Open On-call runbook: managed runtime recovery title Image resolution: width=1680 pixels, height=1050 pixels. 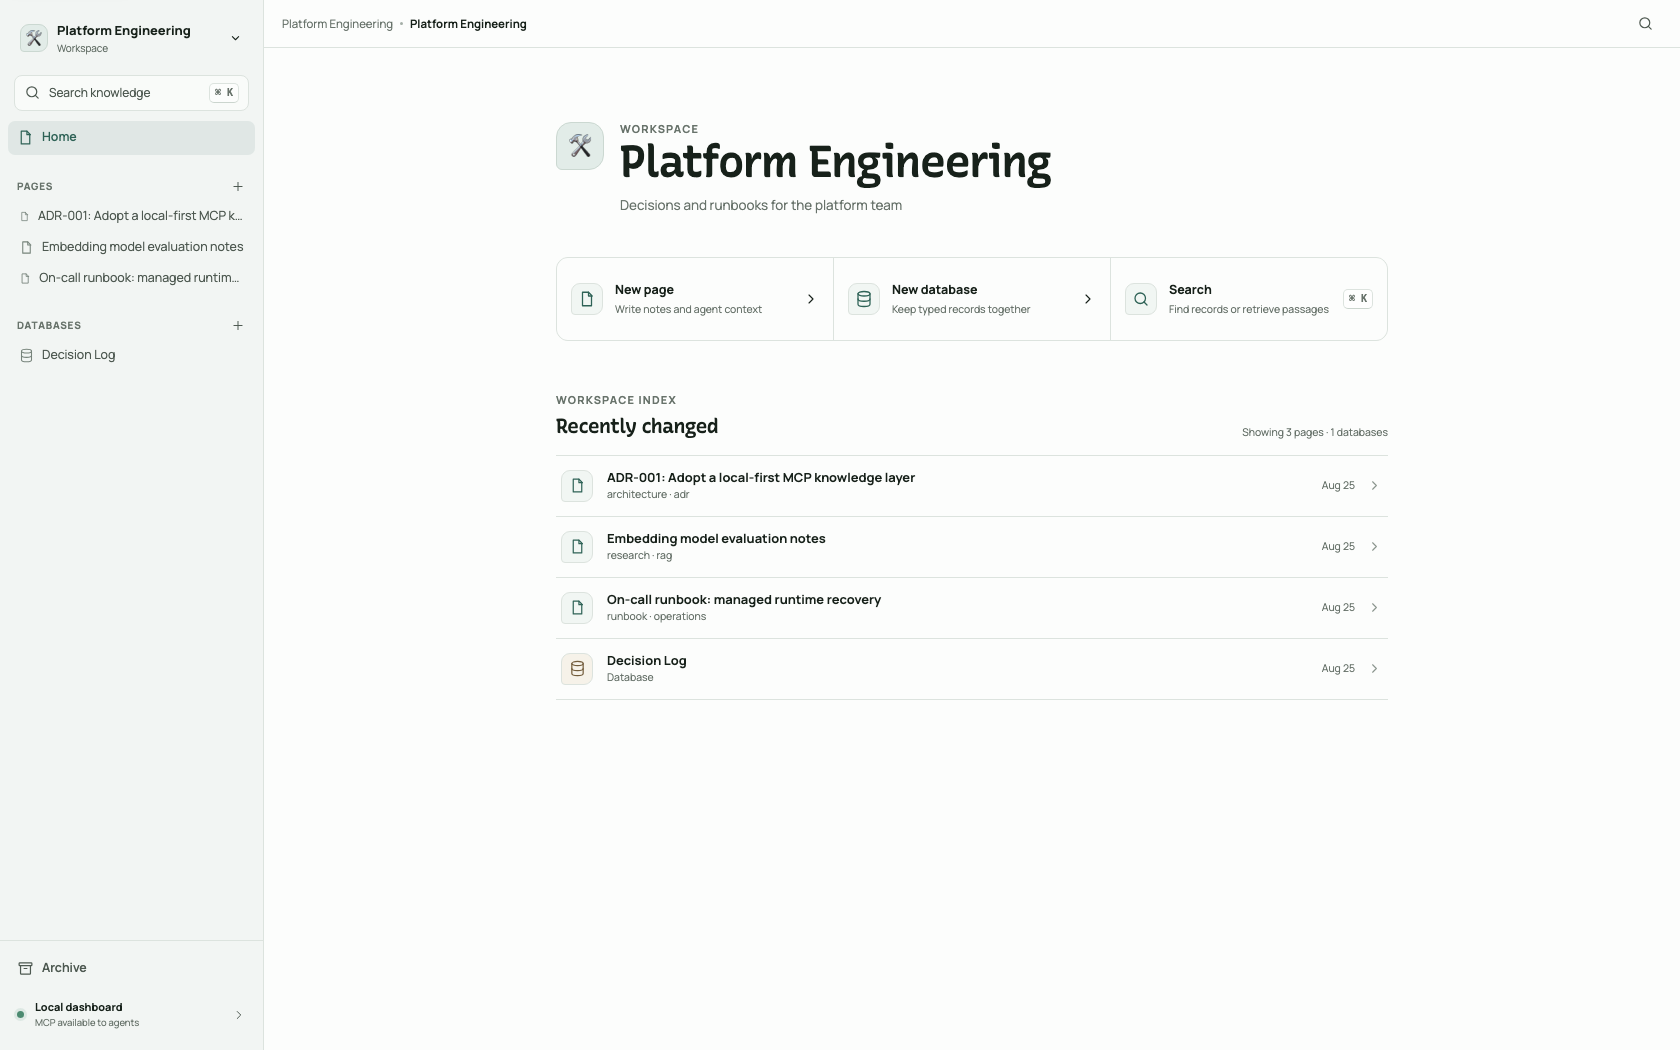744,600
